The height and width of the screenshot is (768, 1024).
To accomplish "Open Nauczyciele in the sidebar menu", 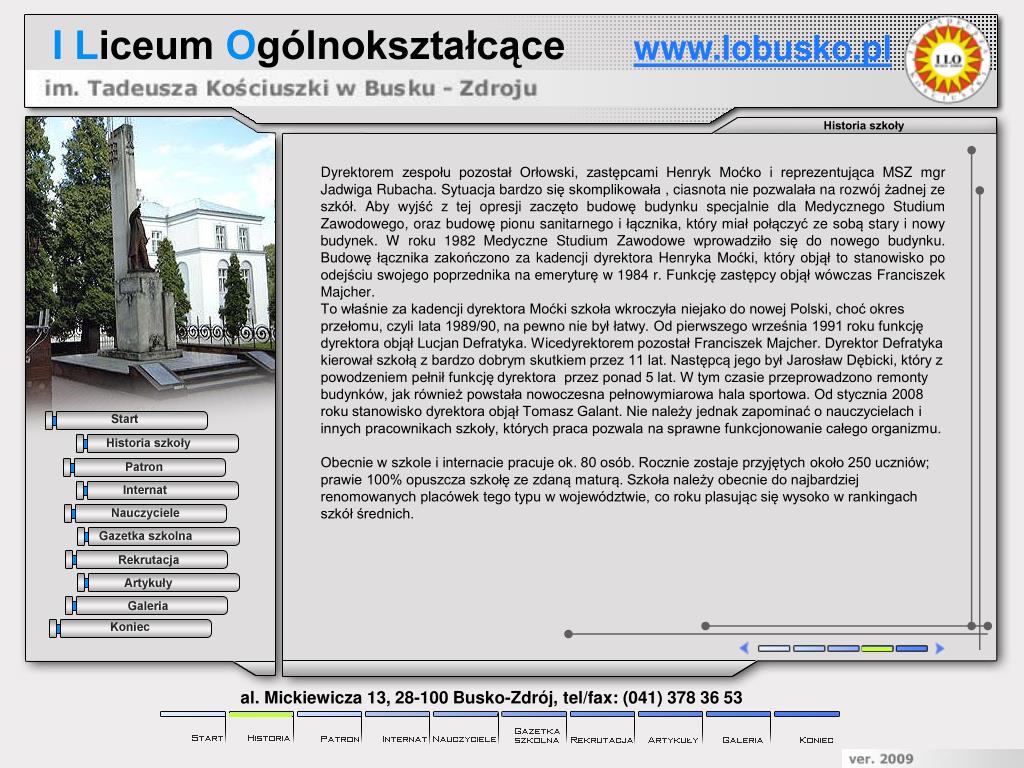I will coord(146,513).
